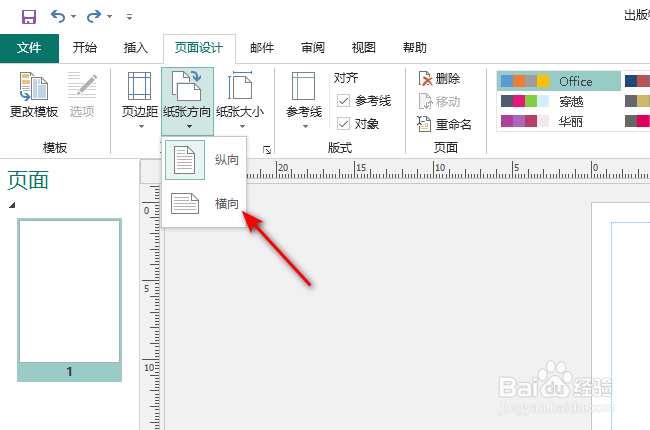Open the 文件 tab
The image size is (650, 430).
29,48
